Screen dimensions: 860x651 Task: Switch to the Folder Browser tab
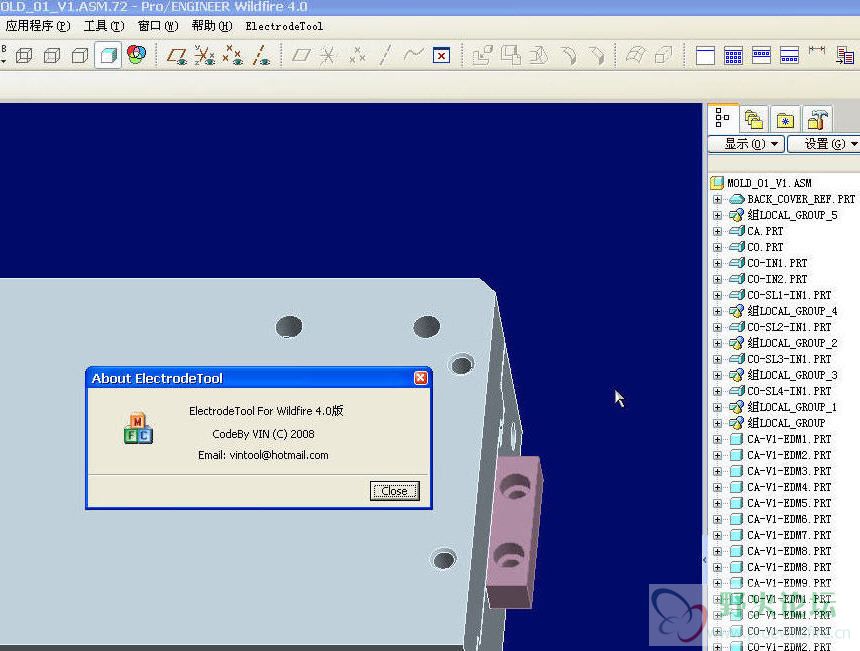click(754, 120)
